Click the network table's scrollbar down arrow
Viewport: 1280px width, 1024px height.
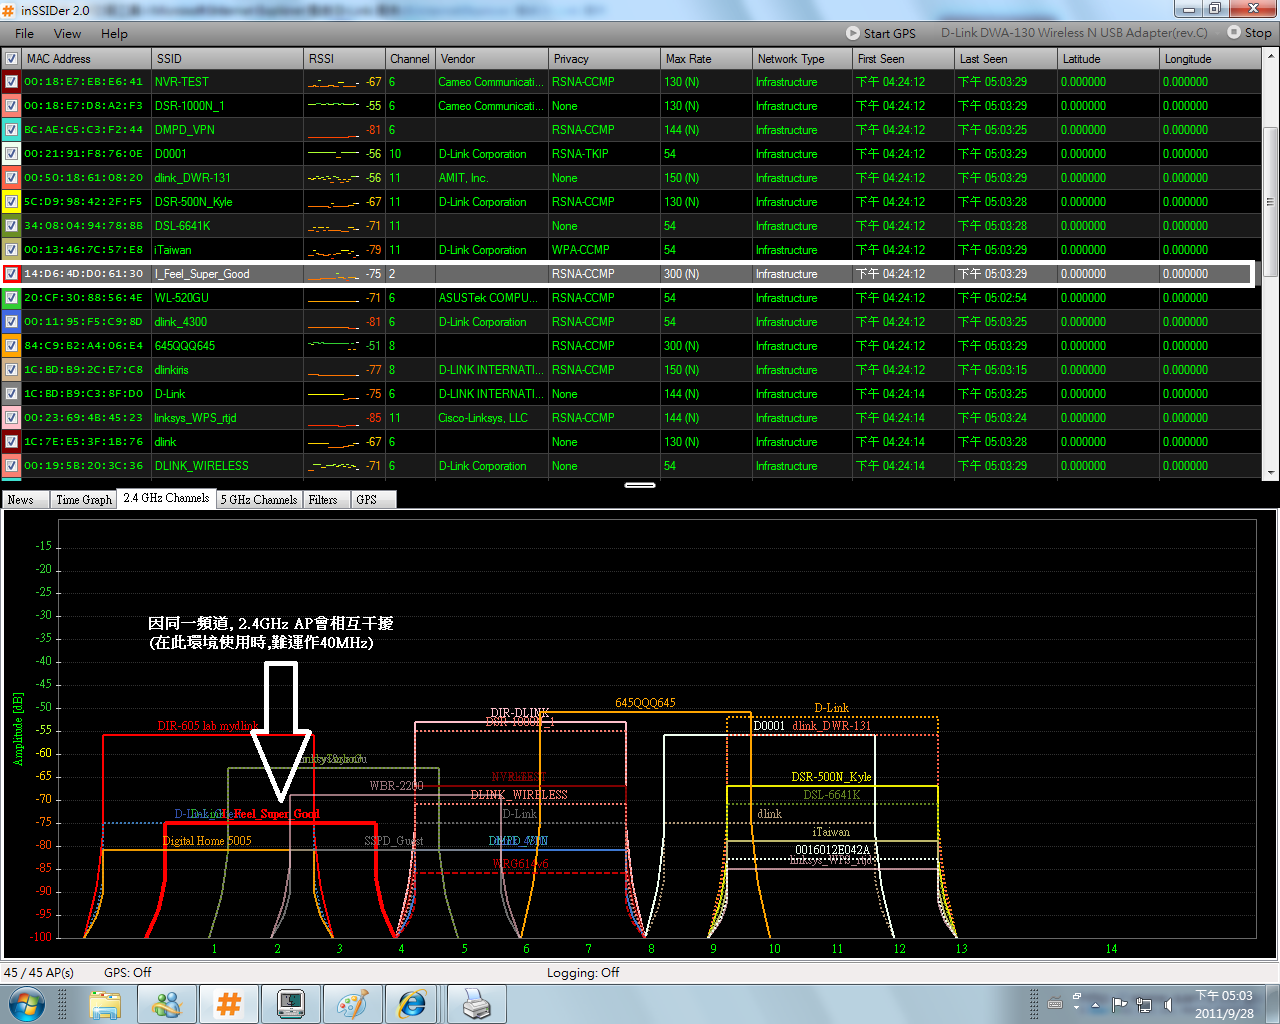tap(1270, 473)
